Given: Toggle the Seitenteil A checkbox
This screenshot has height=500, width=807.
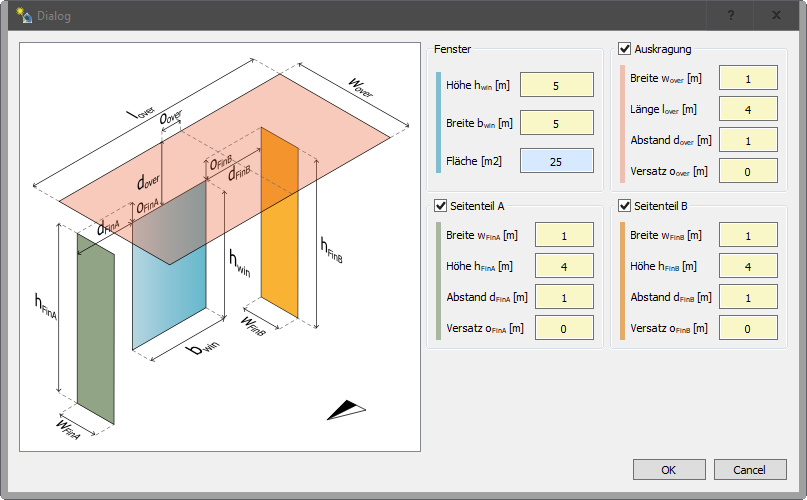Looking at the screenshot, I should 441,206.
